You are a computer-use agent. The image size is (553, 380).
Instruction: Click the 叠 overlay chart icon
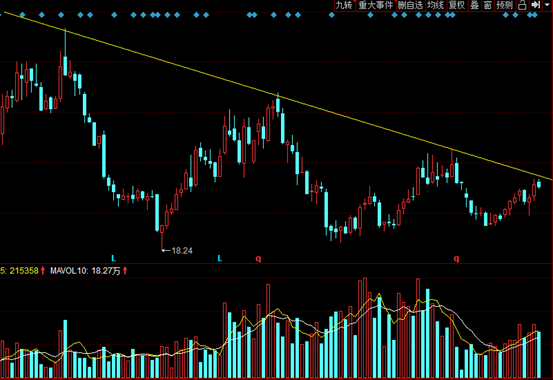[475, 5]
